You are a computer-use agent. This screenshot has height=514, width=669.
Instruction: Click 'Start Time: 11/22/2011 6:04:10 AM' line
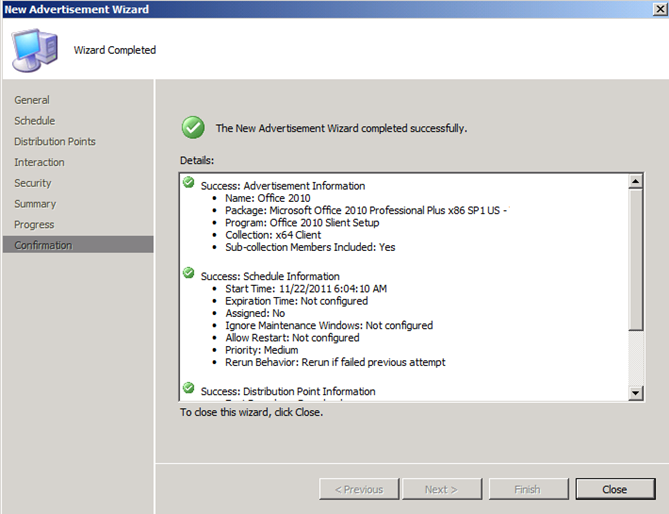pyautogui.click(x=306, y=289)
